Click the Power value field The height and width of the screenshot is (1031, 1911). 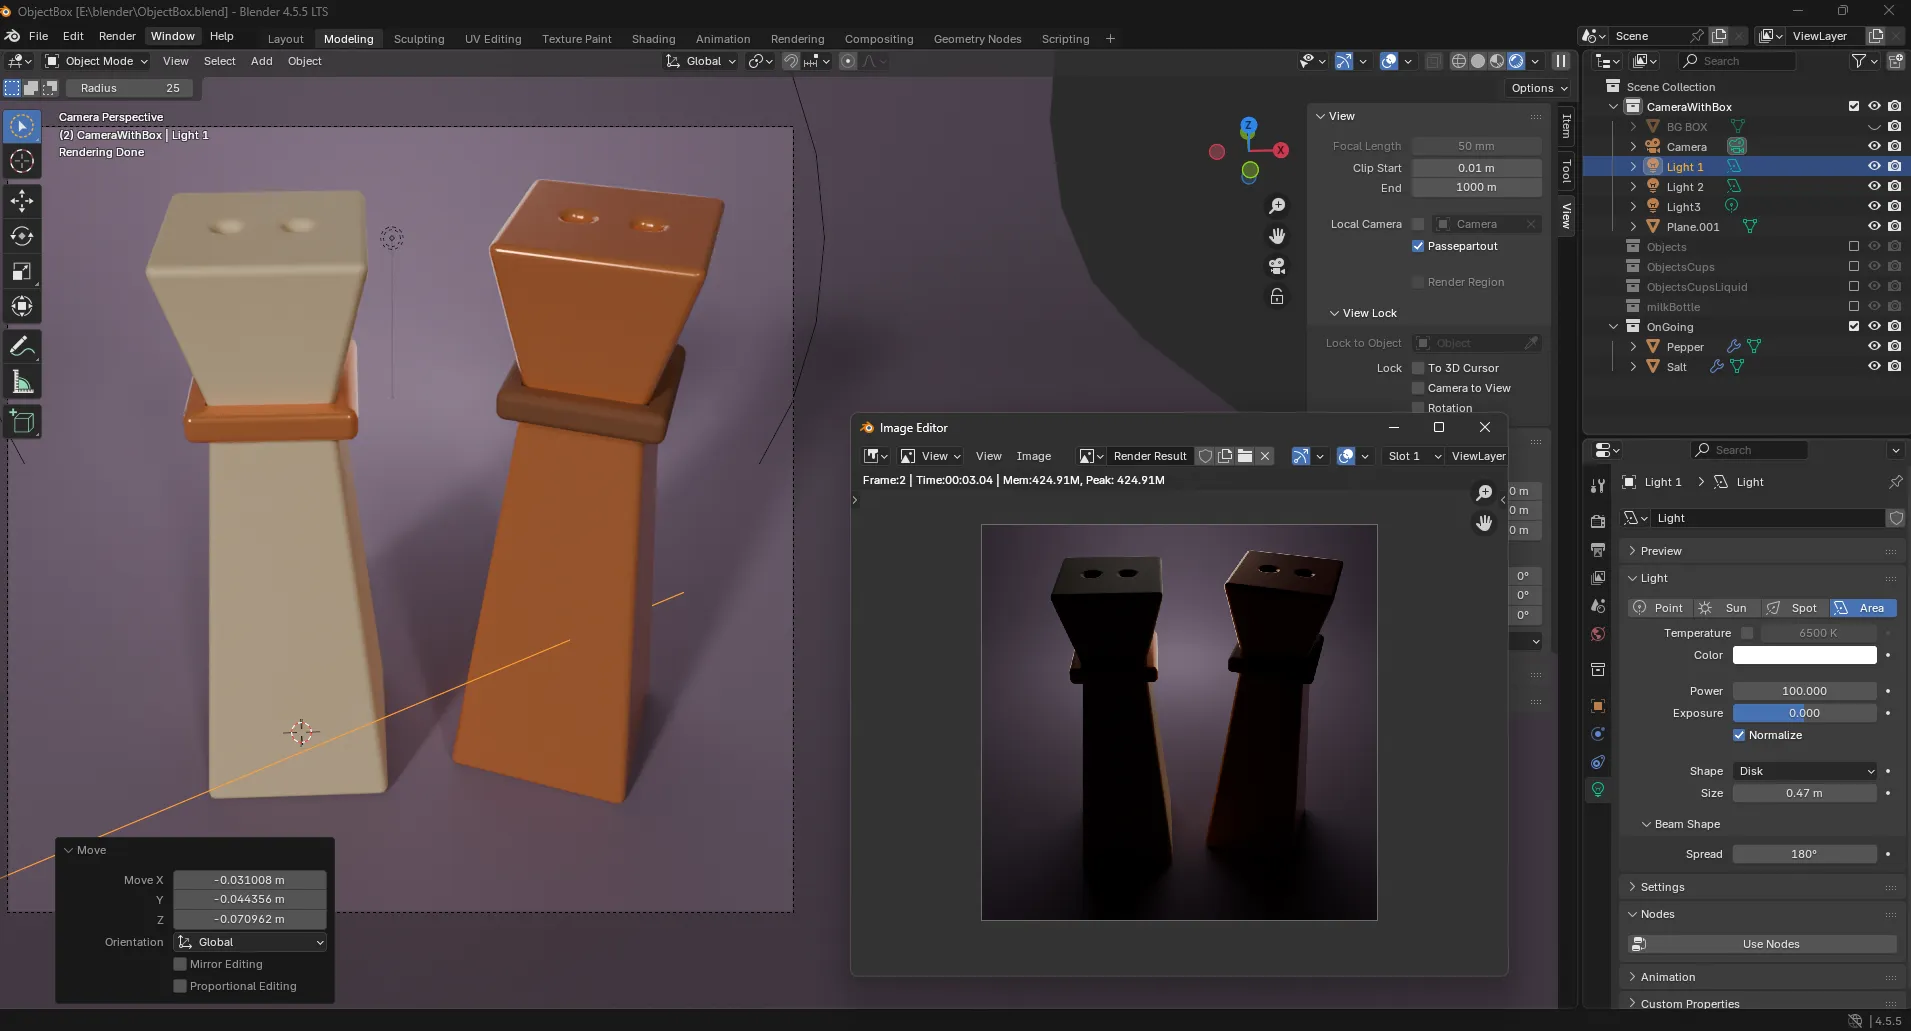pos(1804,691)
